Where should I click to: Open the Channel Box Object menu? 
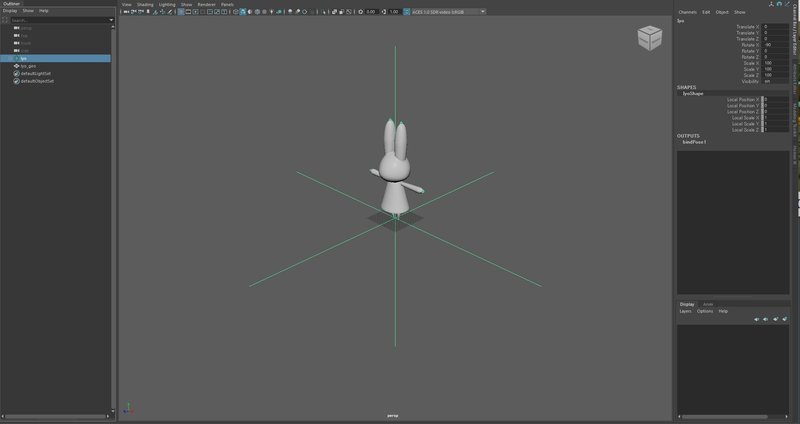(x=722, y=12)
